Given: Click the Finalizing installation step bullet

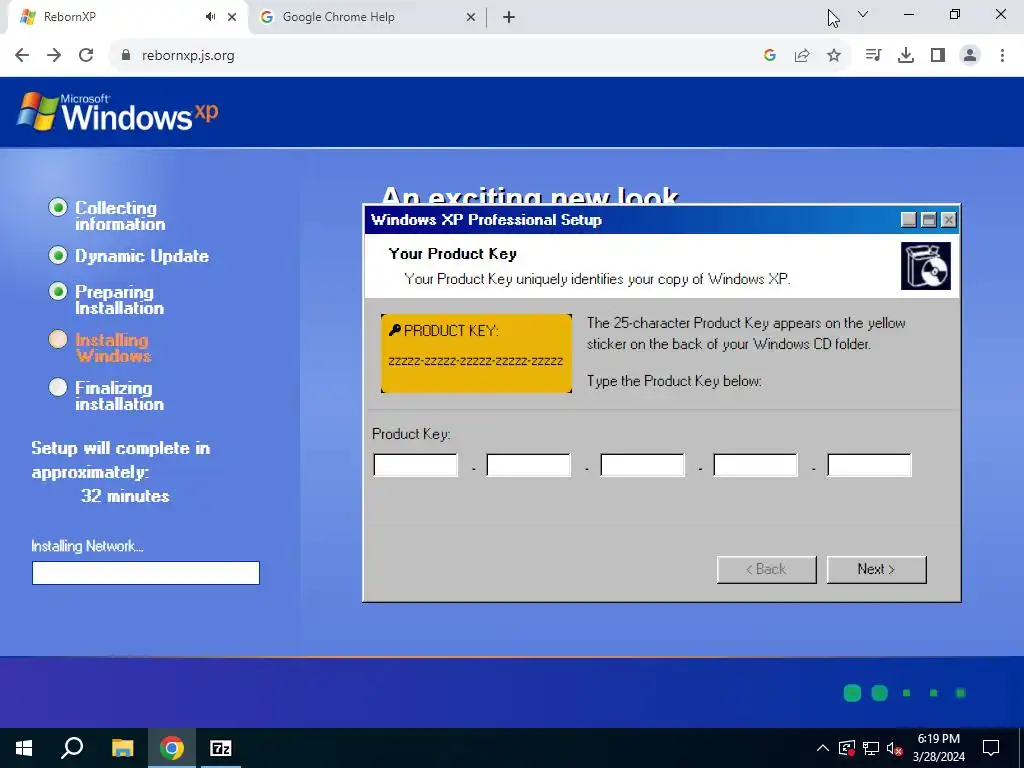Looking at the screenshot, I should tap(57, 387).
